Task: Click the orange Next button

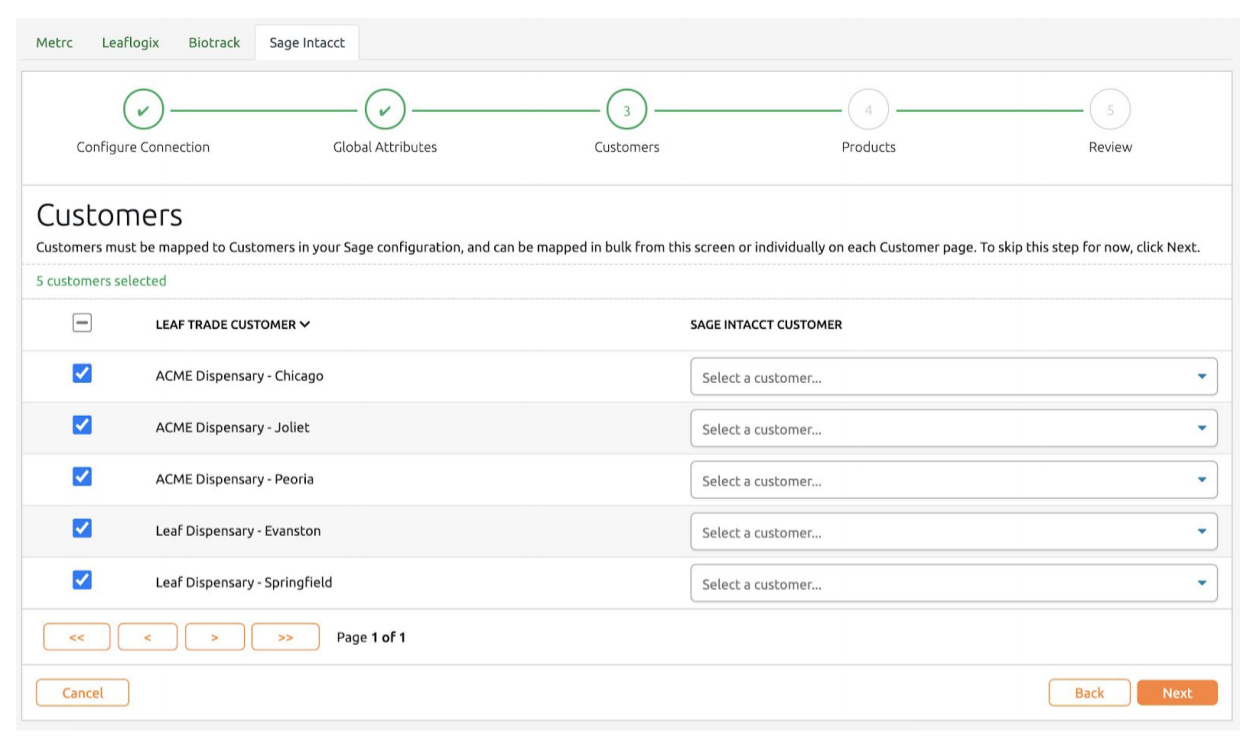Action: (1176, 693)
